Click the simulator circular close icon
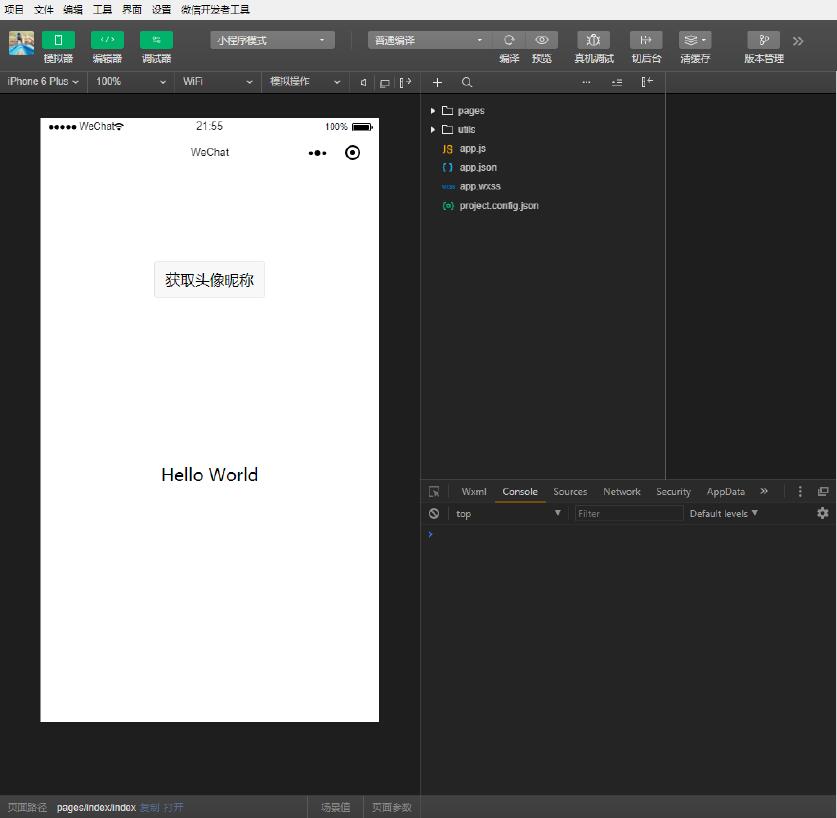The image size is (837, 818). 352,153
